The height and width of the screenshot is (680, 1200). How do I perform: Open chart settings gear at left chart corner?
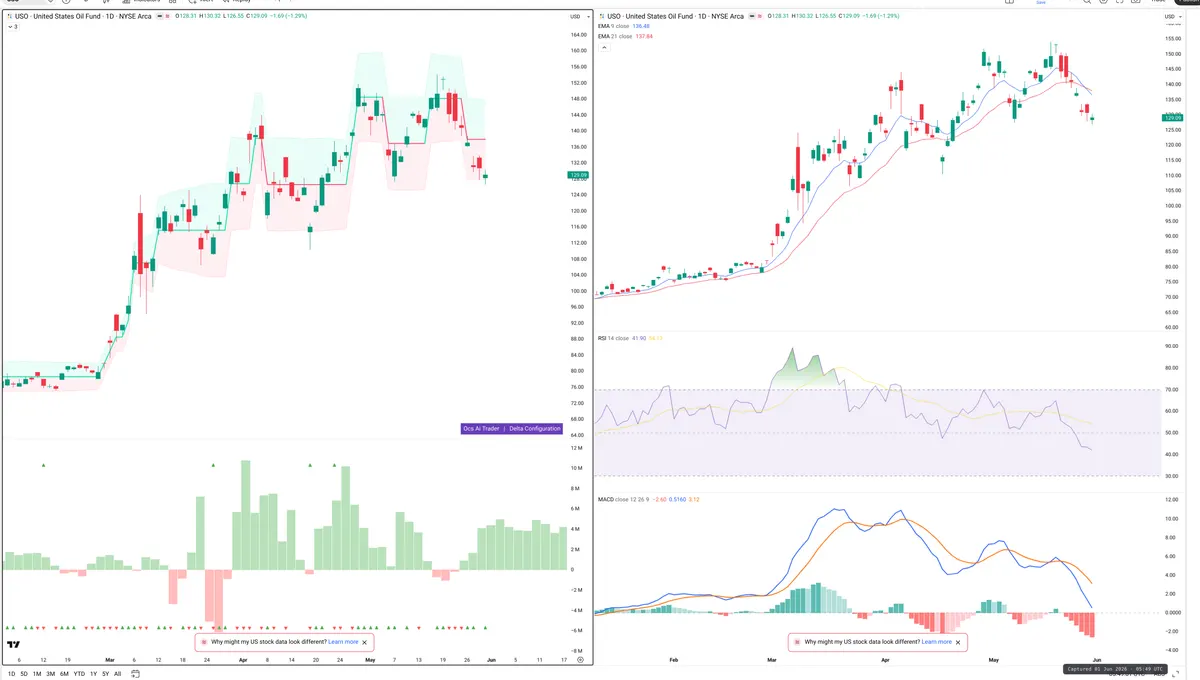tap(580, 660)
